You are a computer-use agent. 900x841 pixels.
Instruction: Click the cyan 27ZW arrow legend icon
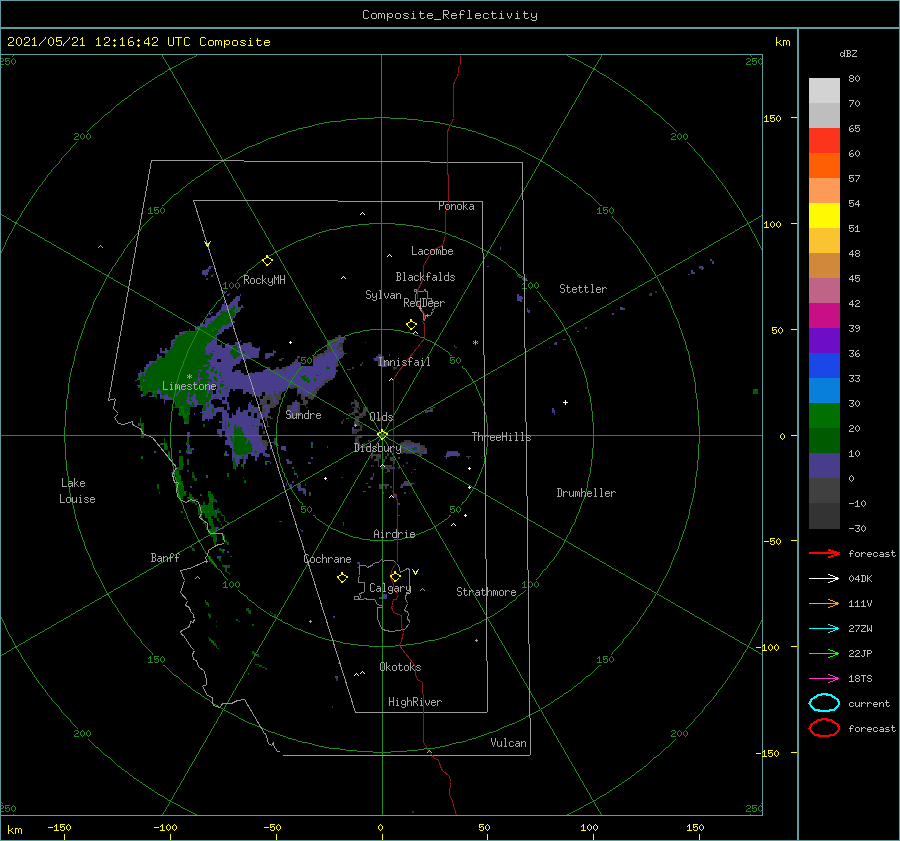pos(824,629)
